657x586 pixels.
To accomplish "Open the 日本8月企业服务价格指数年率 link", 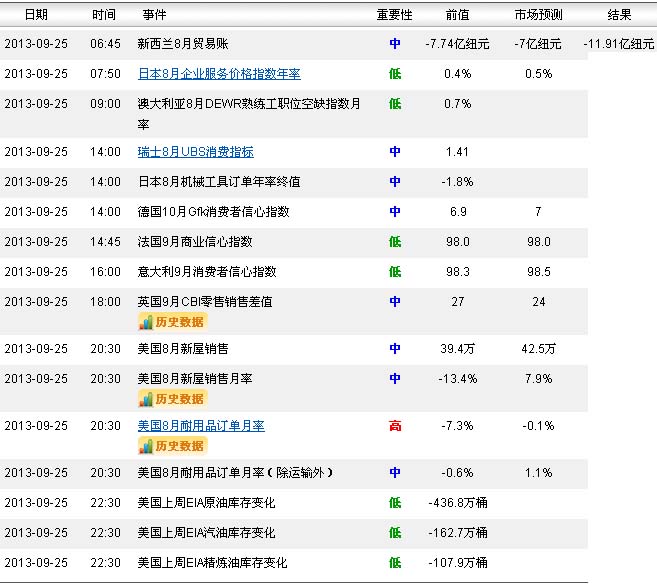I will click(219, 74).
